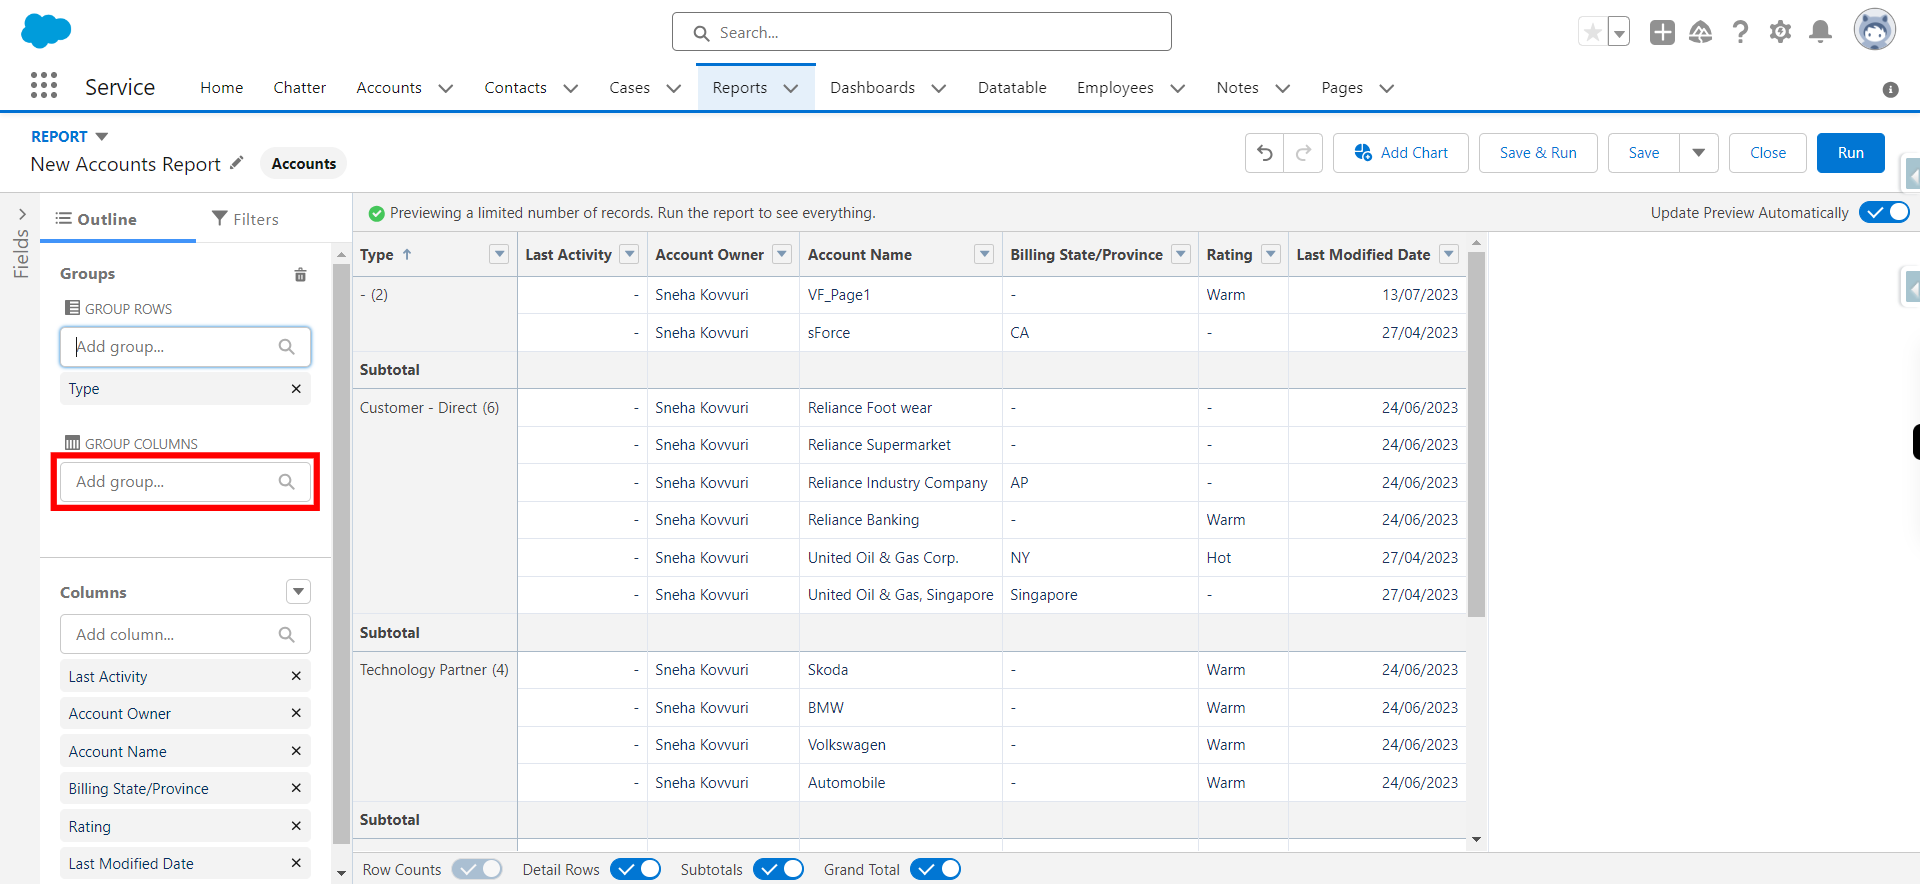Open the REPORT type dropdown arrow
This screenshot has height=884, width=1920.
coord(101,137)
